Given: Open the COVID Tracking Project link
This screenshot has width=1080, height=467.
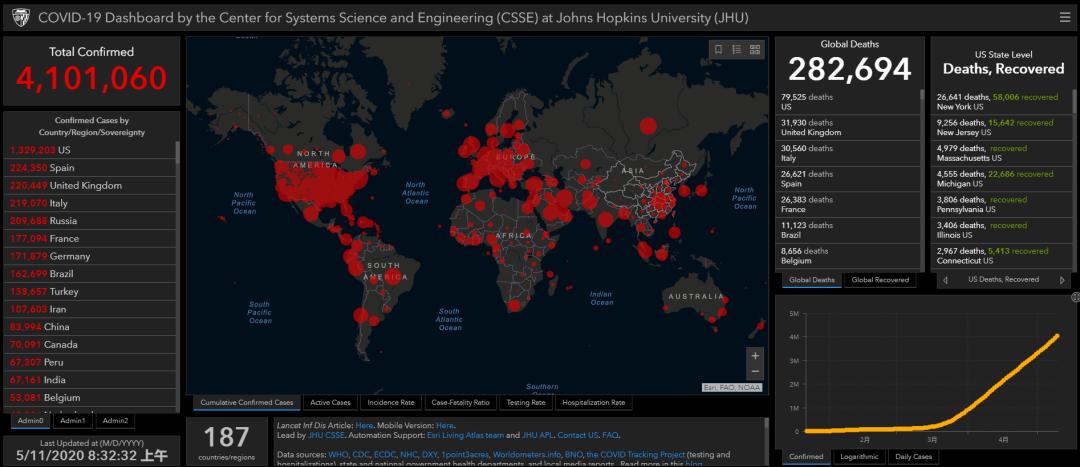Looking at the screenshot, I should (x=636, y=455).
